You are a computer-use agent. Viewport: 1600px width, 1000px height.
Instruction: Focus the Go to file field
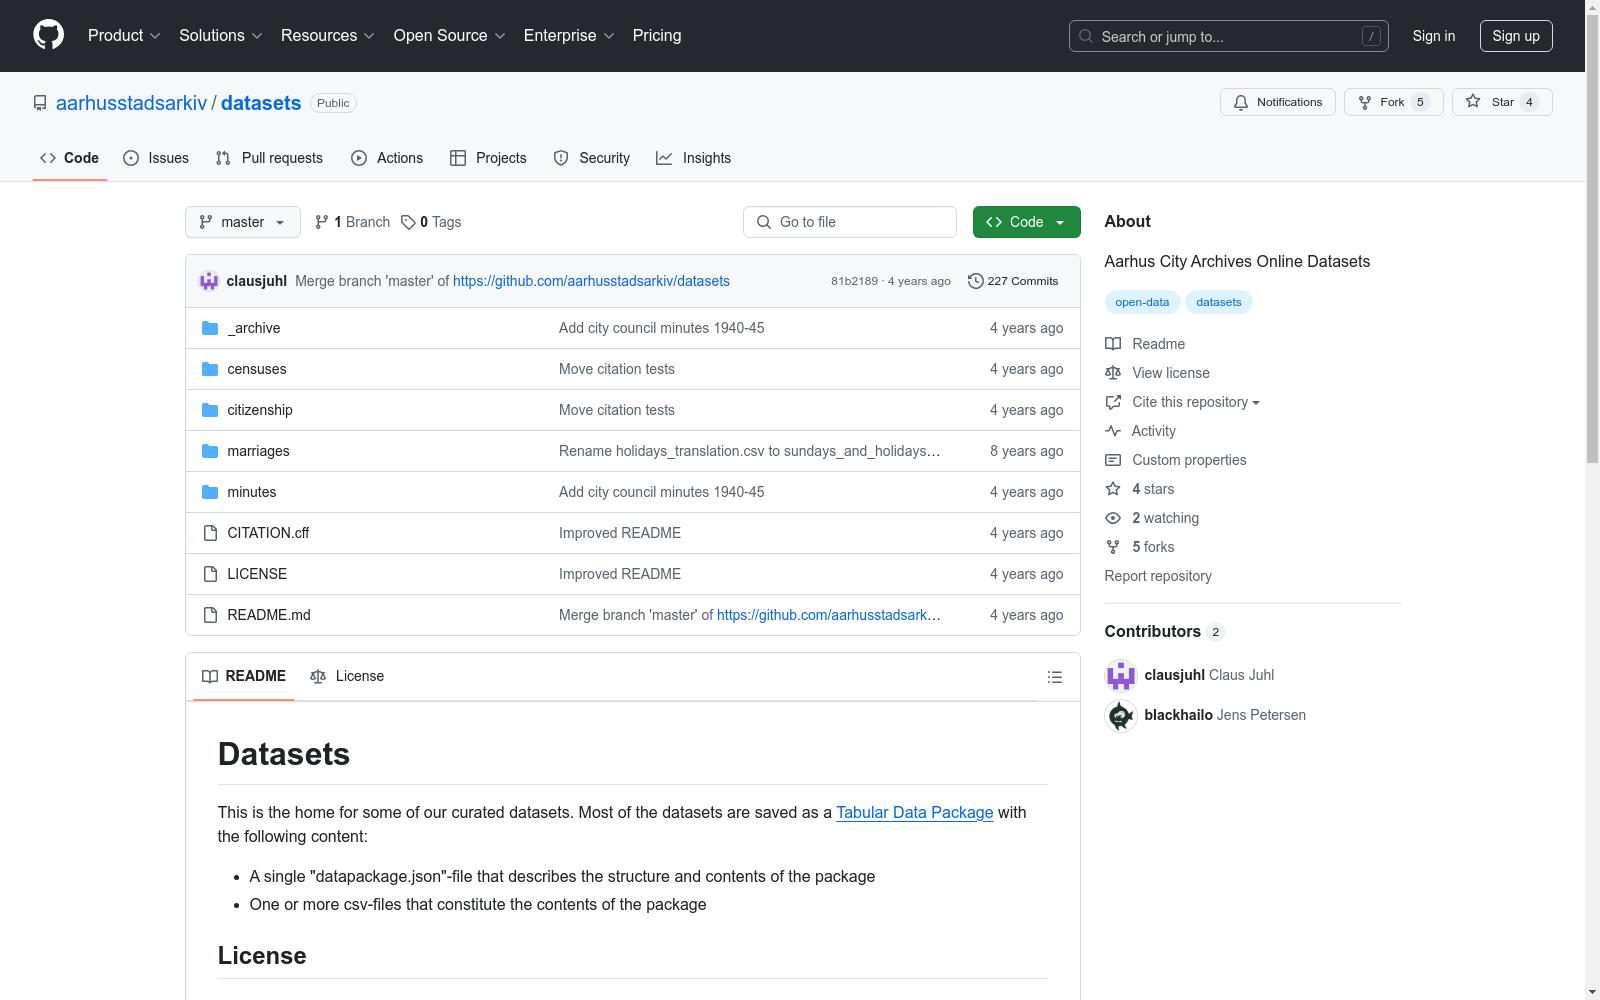[x=850, y=222]
